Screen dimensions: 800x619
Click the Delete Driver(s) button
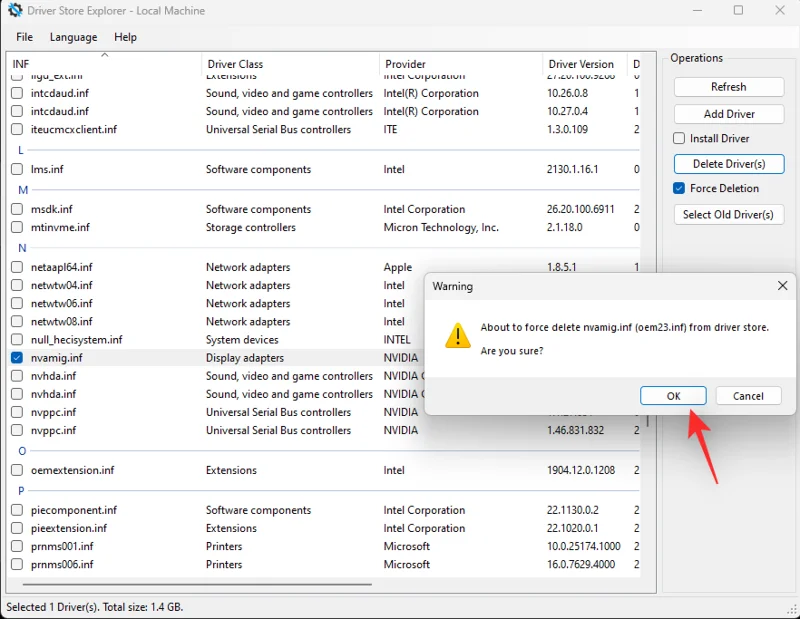728,163
